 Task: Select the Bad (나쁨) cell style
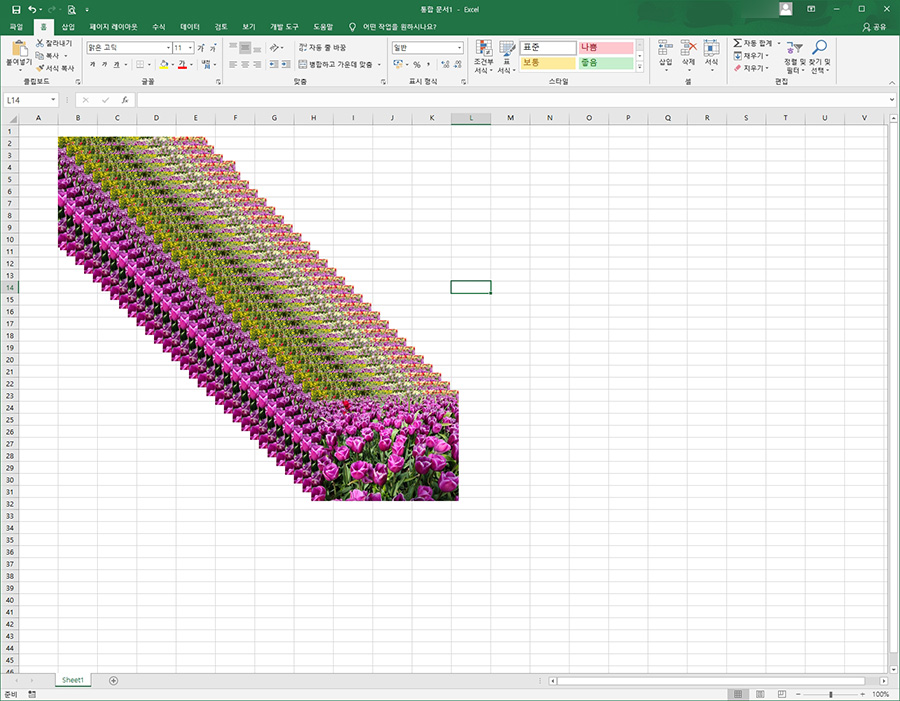(606, 48)
